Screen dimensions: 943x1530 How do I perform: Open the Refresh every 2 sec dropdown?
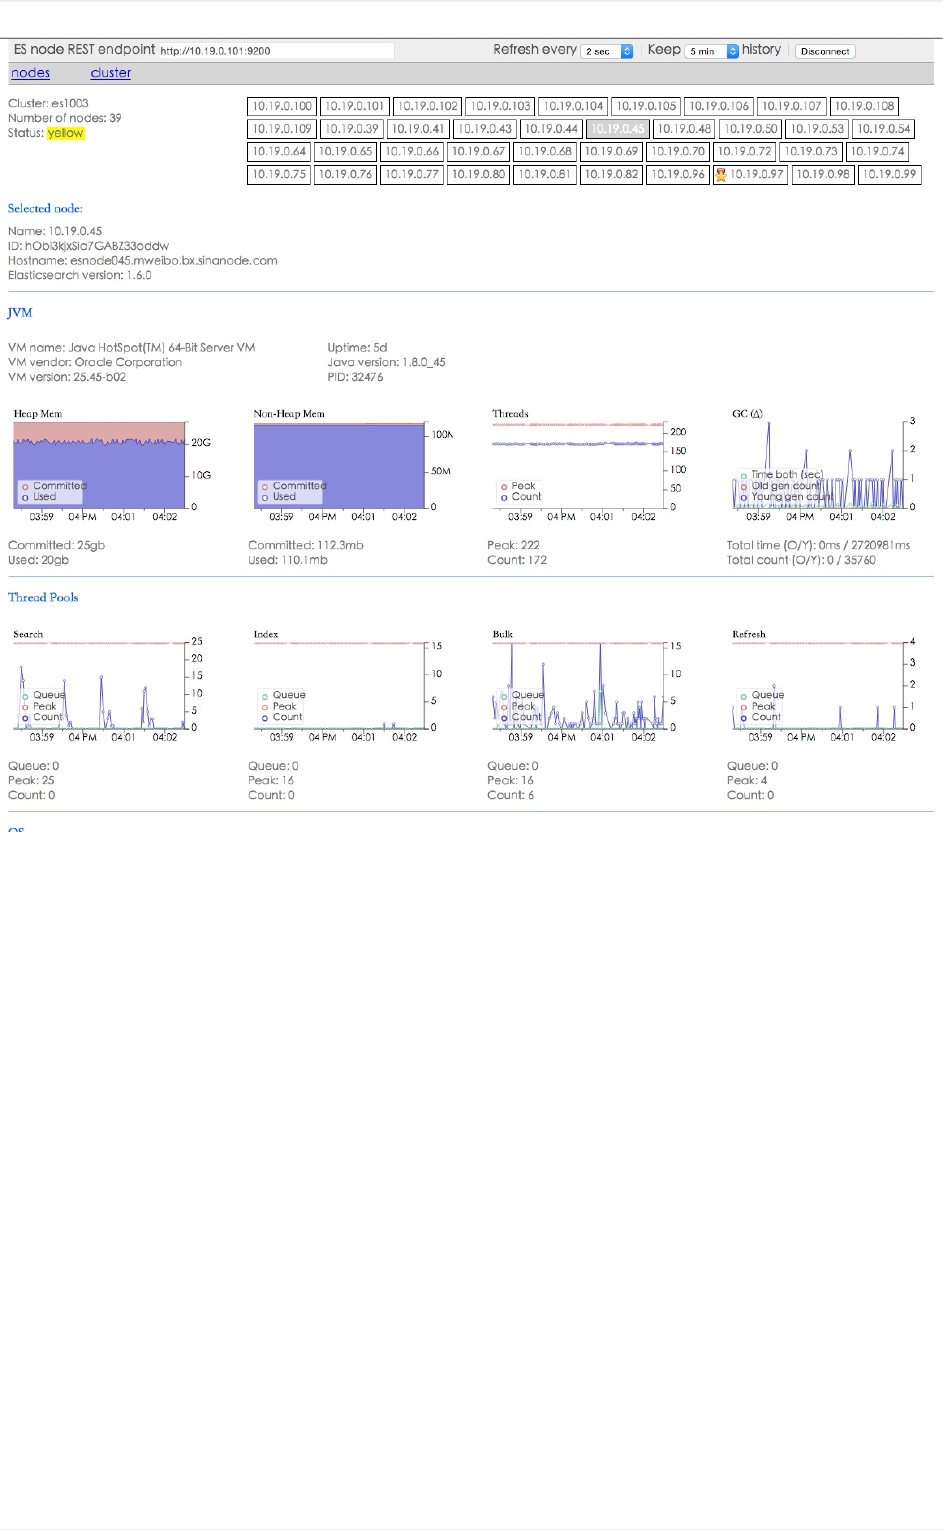point(607,51)
